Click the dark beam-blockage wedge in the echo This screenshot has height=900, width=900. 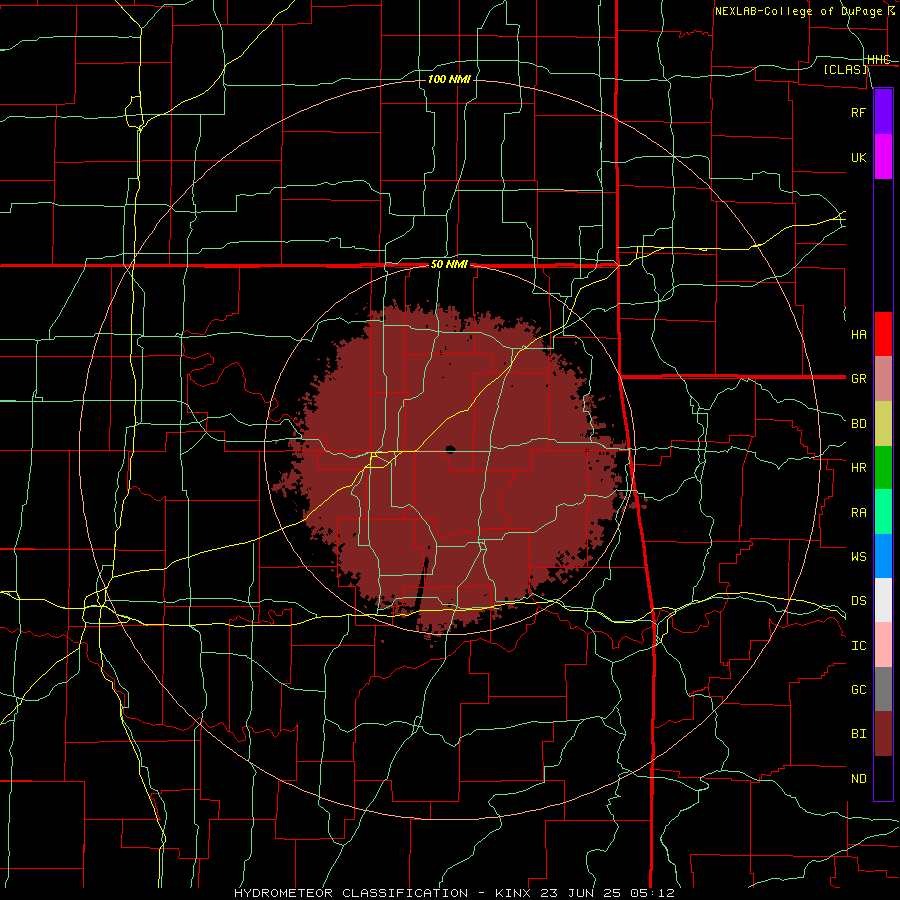(x=423, y=585)
